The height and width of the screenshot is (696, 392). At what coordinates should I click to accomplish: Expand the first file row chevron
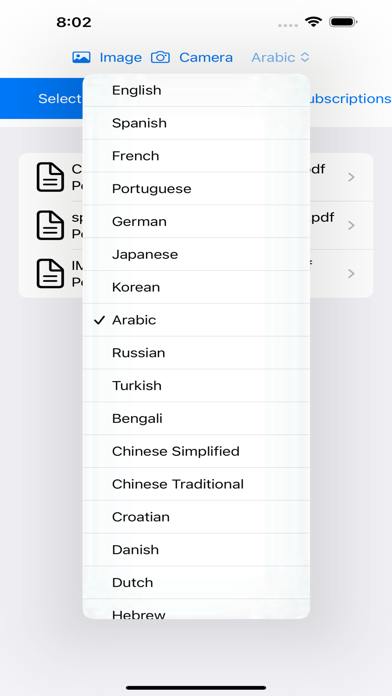pos(352,177)
